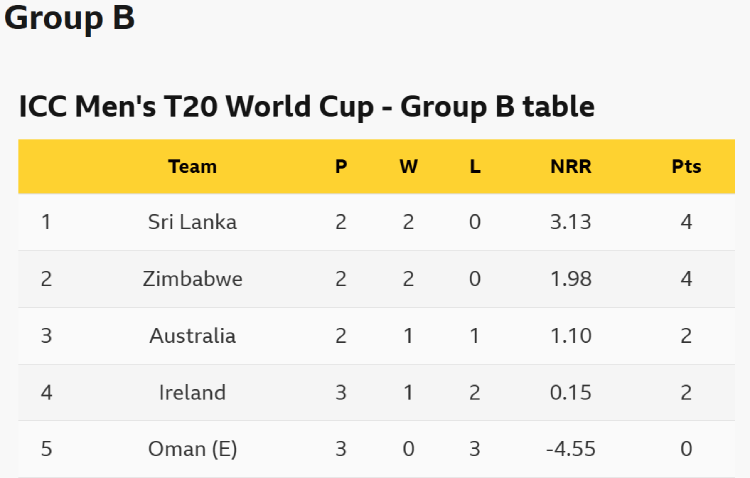Click the P column header
Screen dimensions: 750x478
point(341,167)
